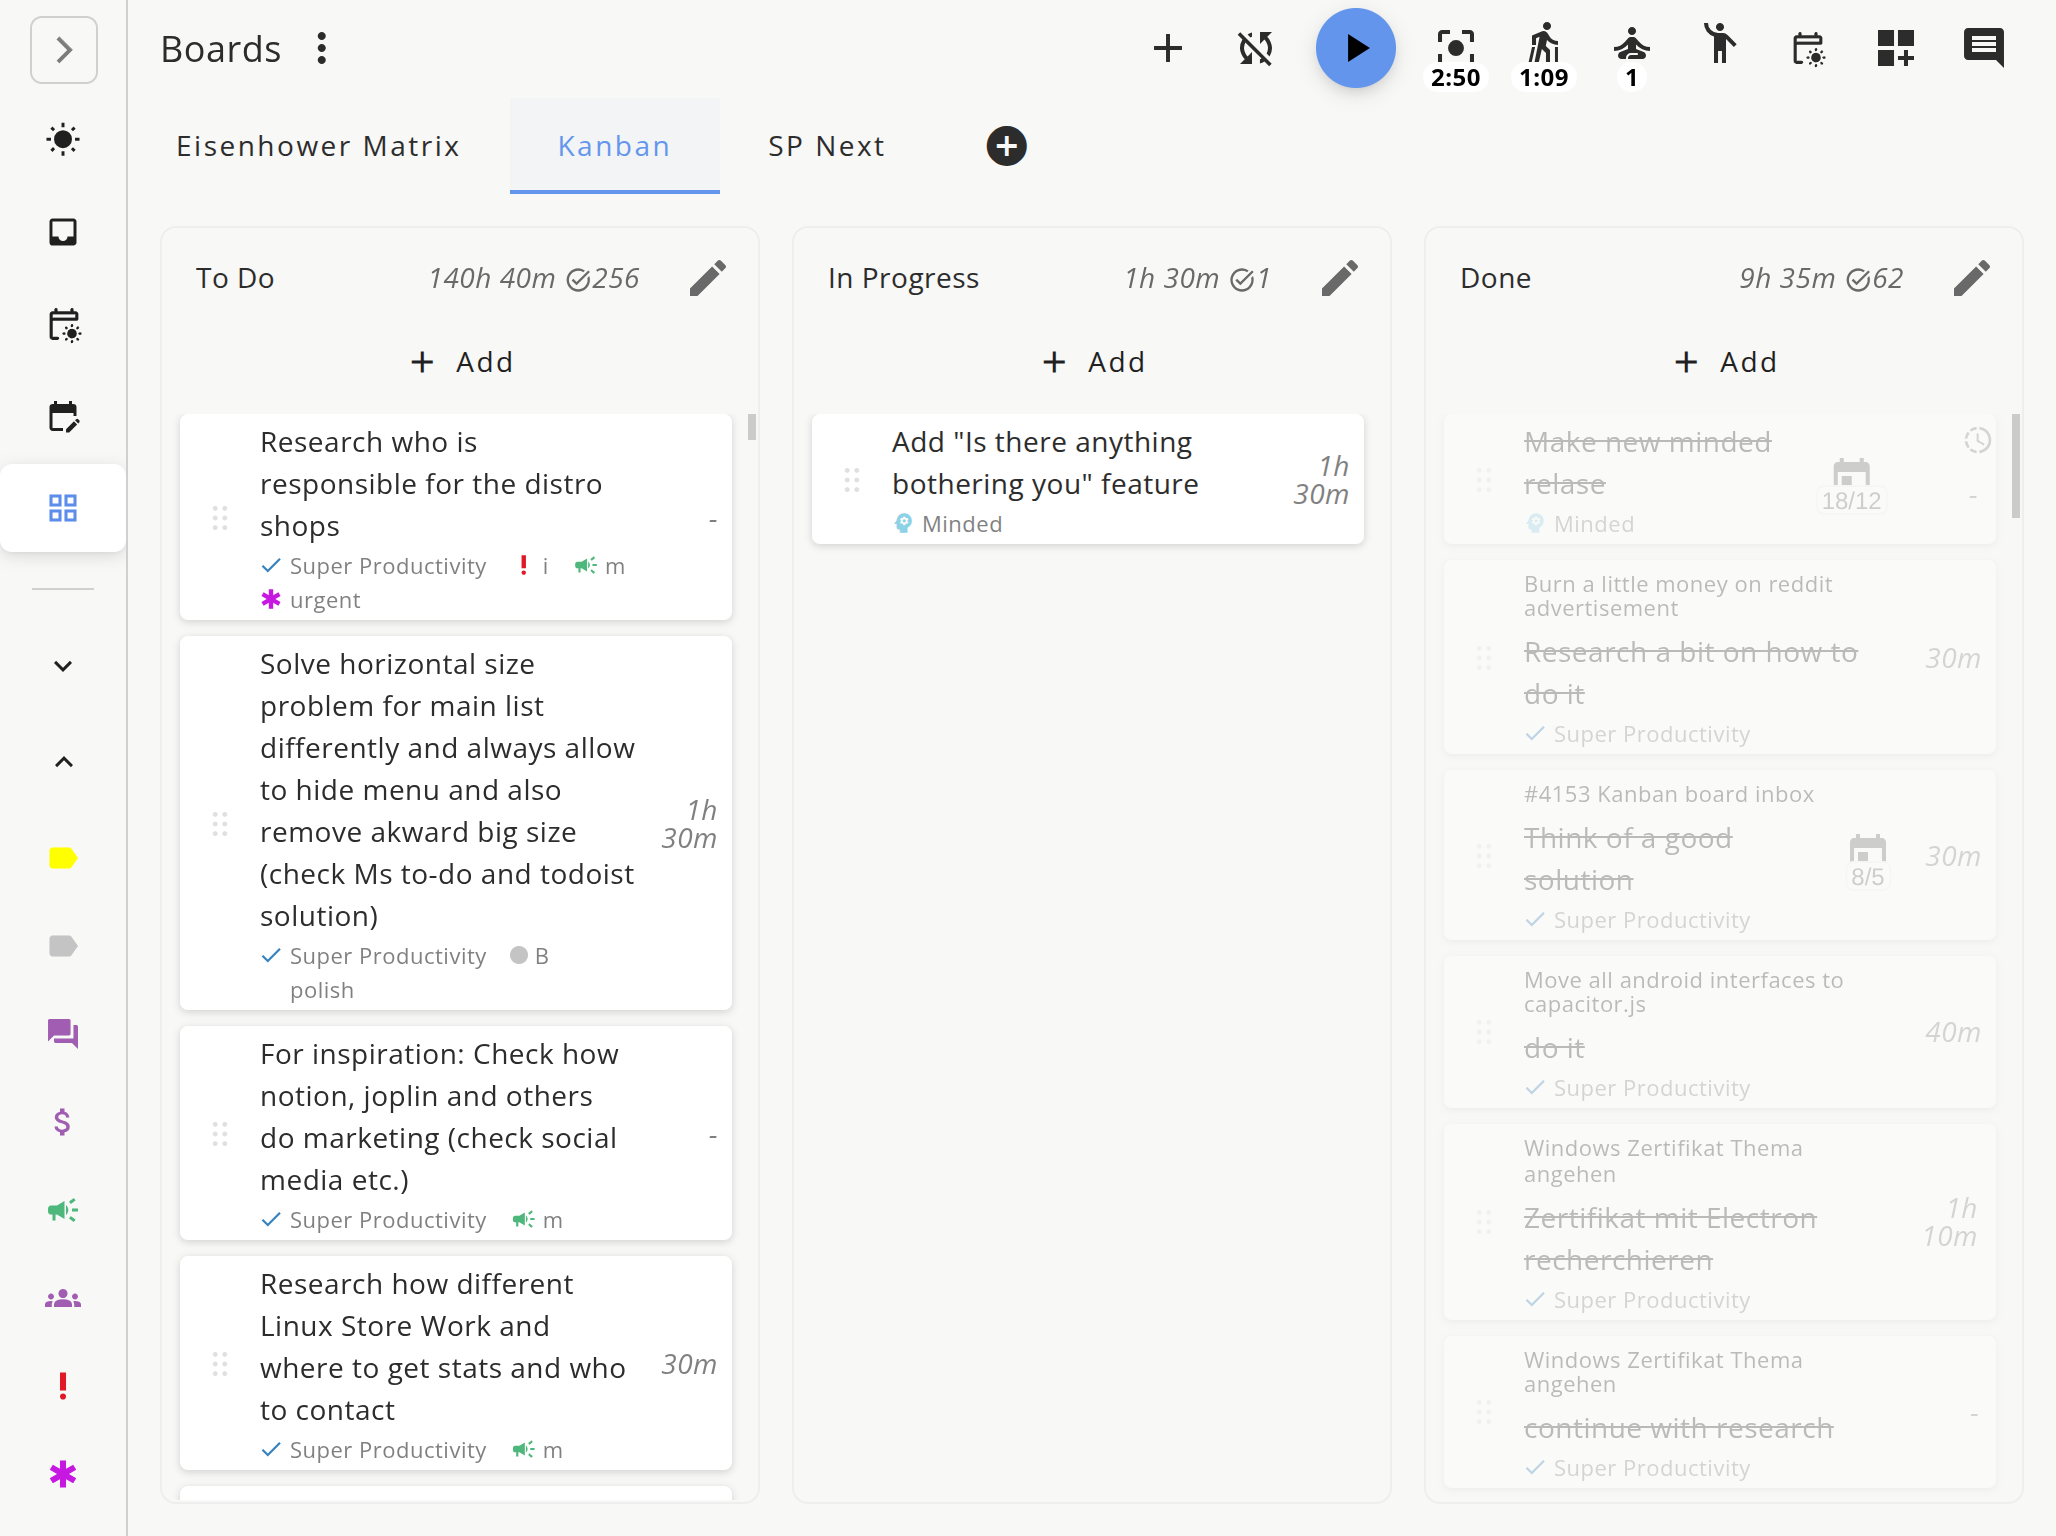Add a task to In Progress column
The width and height of the screenshot is (2056, 1536).
(1093, 362)
